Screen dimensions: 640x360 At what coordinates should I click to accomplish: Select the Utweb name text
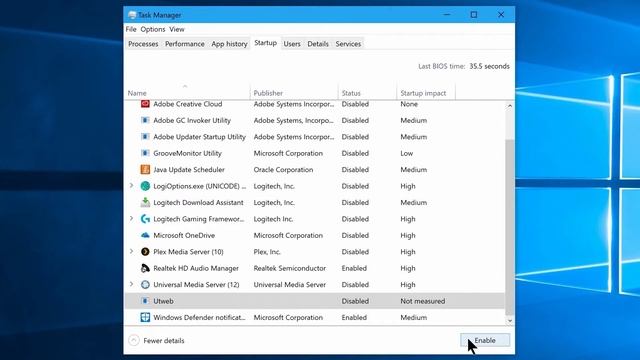point(163,301)
